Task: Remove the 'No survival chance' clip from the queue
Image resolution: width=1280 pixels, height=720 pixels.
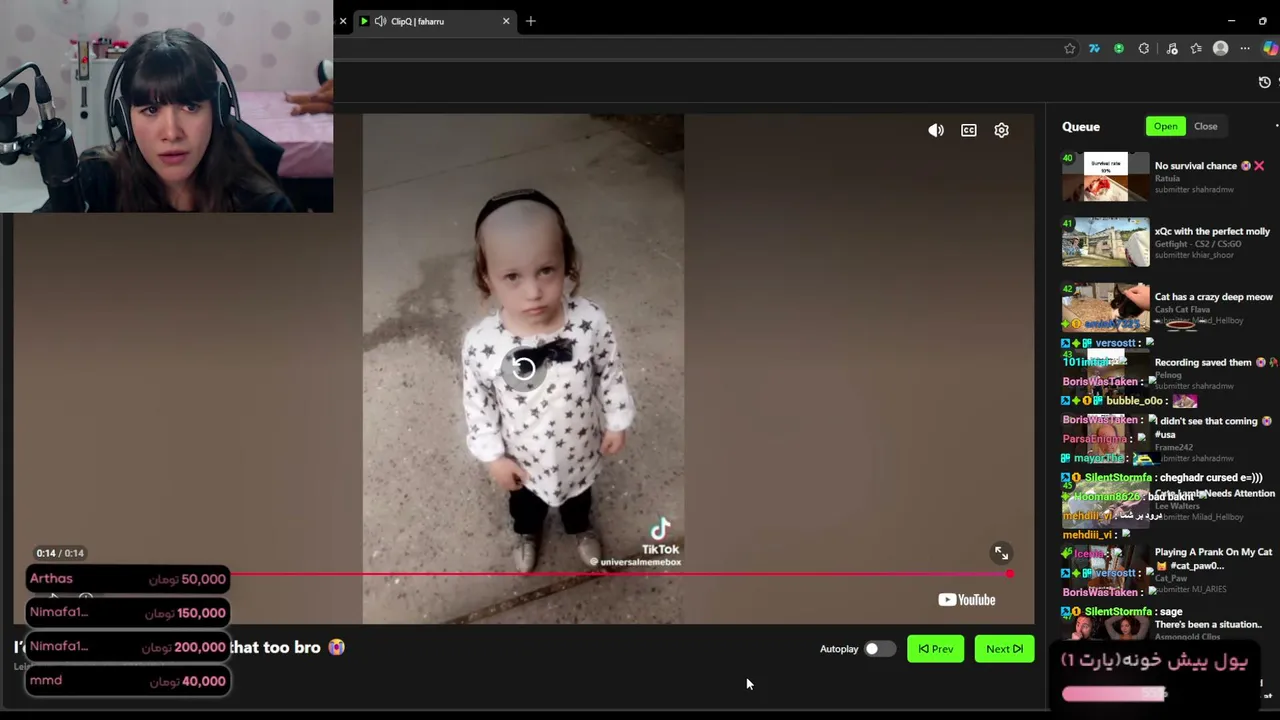Action: (x=1259, y=166)
